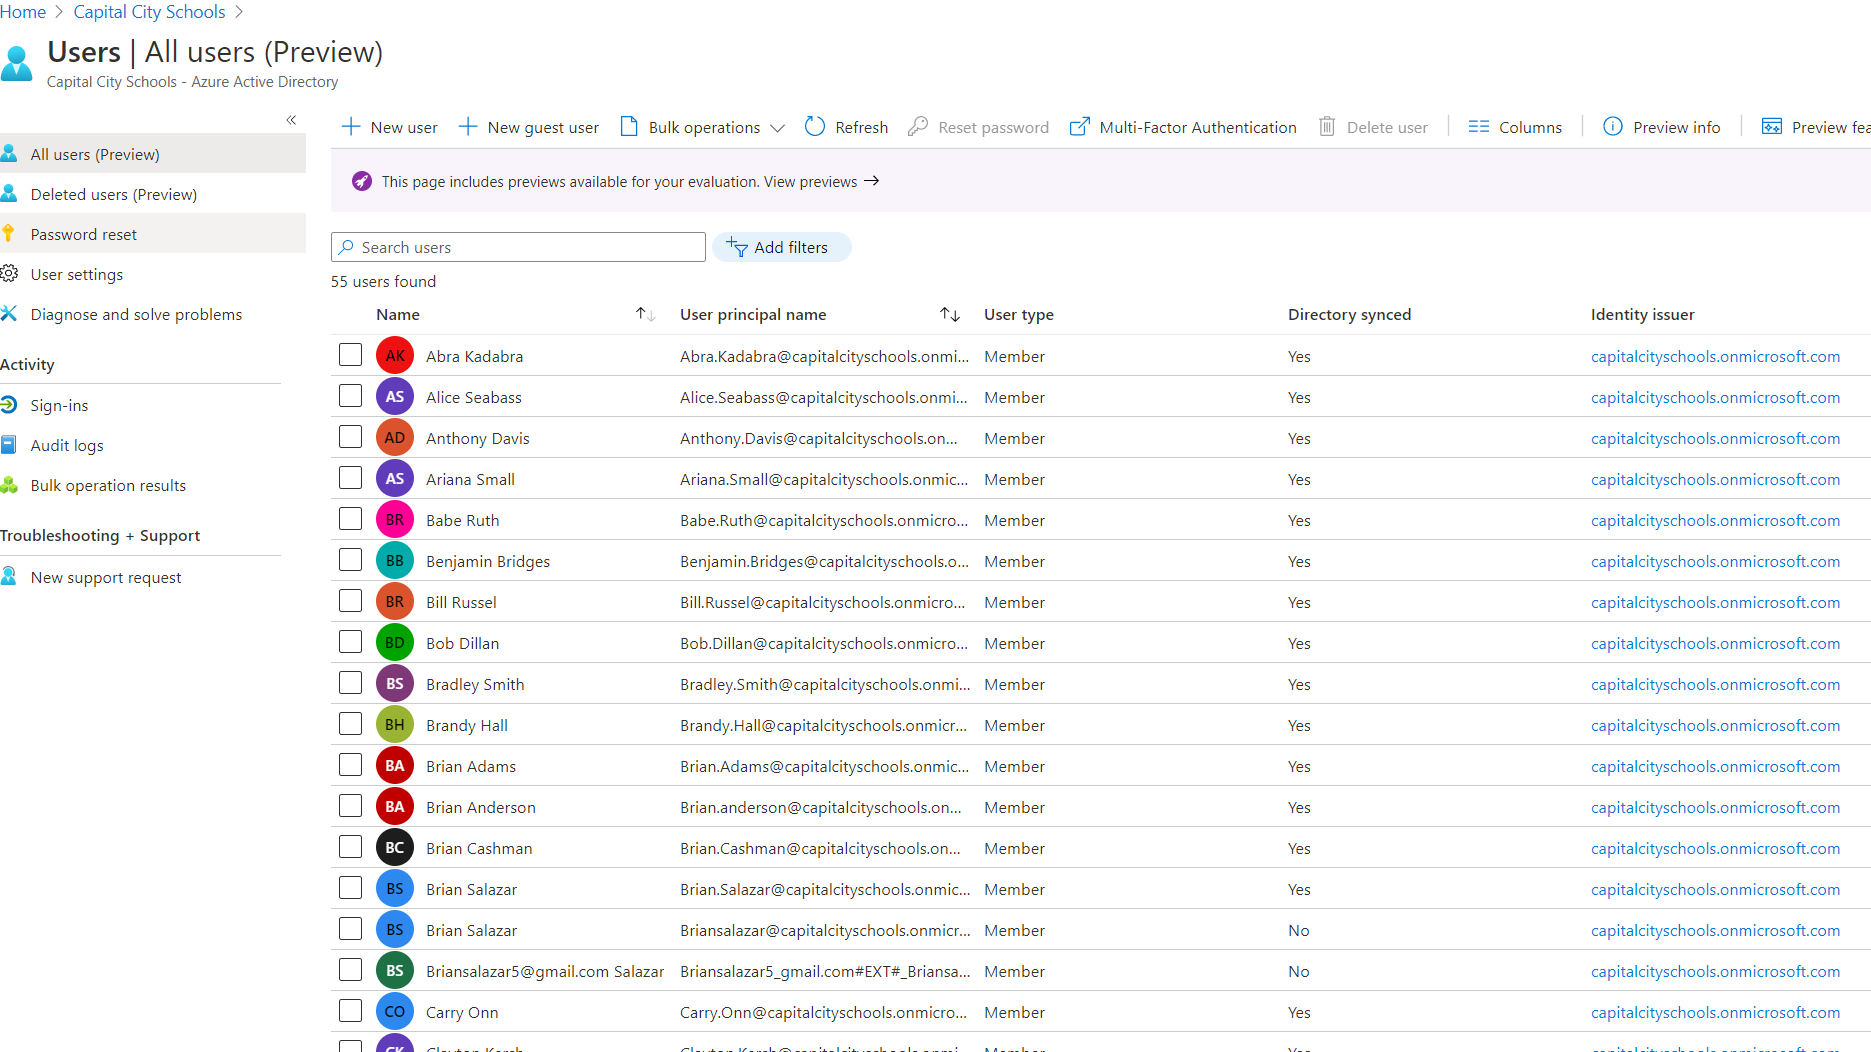Click the Diagnose and solve problems wrench icon
This screenshot has height=1052, width=1871.
click(x=9, y=314)
